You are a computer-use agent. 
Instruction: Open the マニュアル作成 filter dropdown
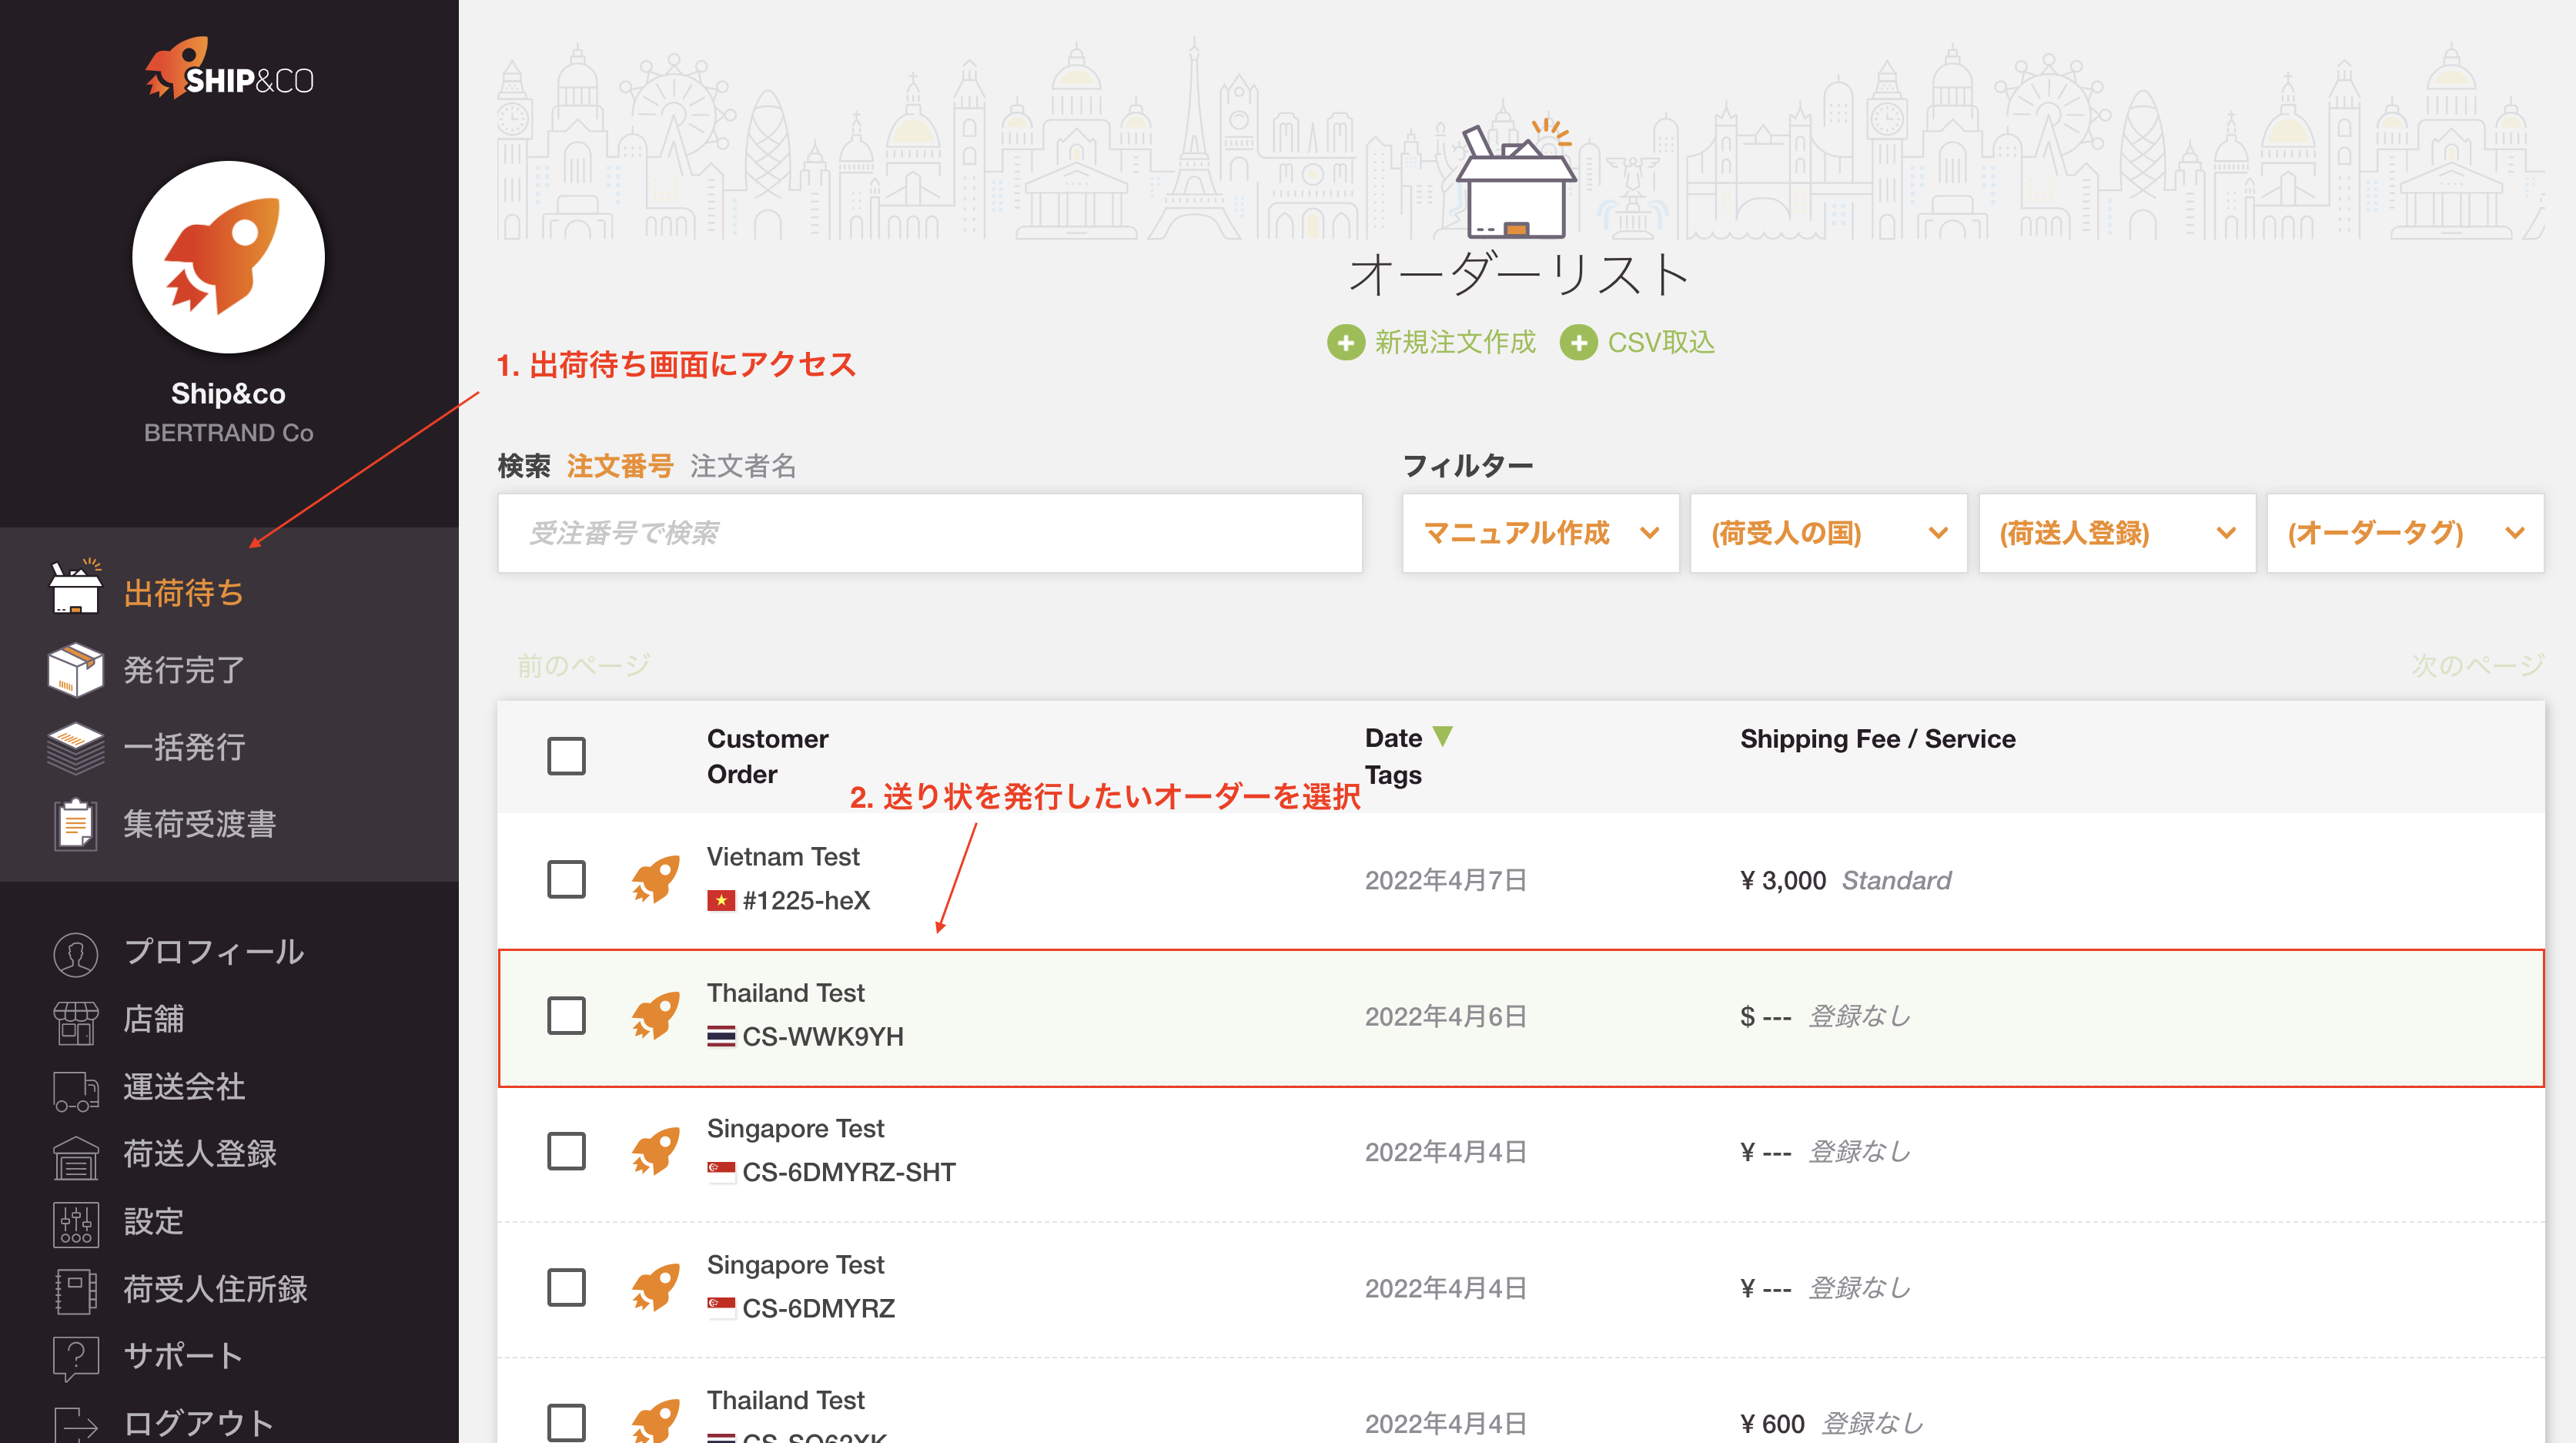click(x=1540, y=533)
